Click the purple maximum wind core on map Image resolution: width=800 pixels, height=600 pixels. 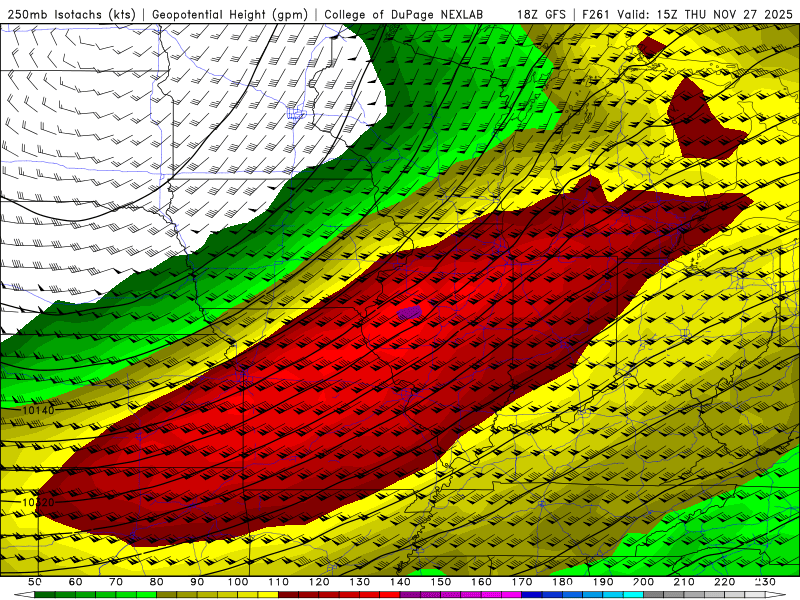[x=410, y=313]
